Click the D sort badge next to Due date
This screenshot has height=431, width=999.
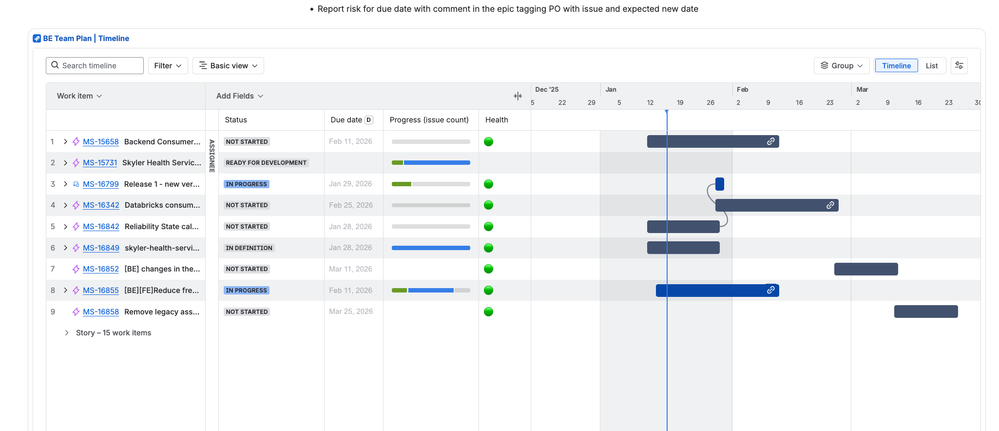coord(368,120)
